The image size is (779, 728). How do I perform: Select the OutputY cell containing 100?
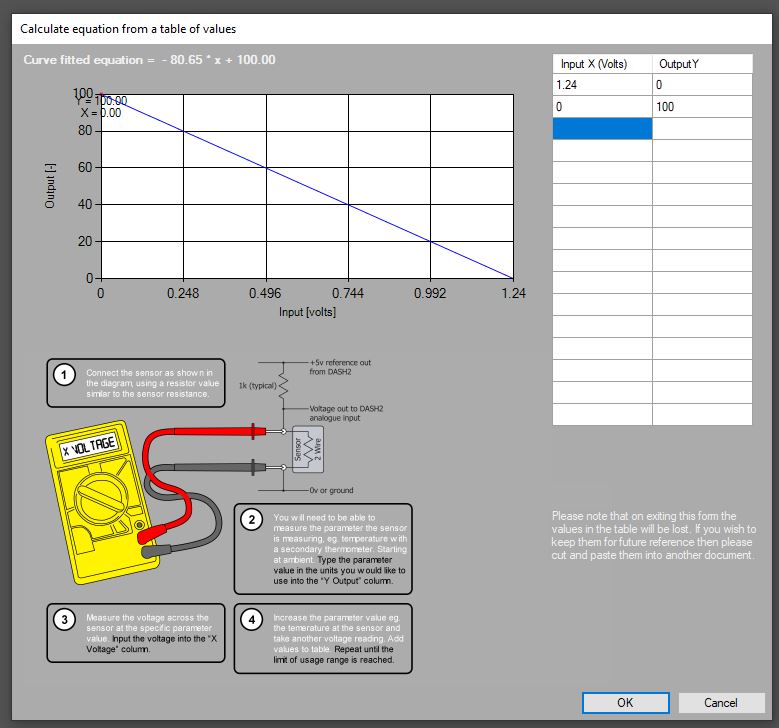click(x=702, y=107)
